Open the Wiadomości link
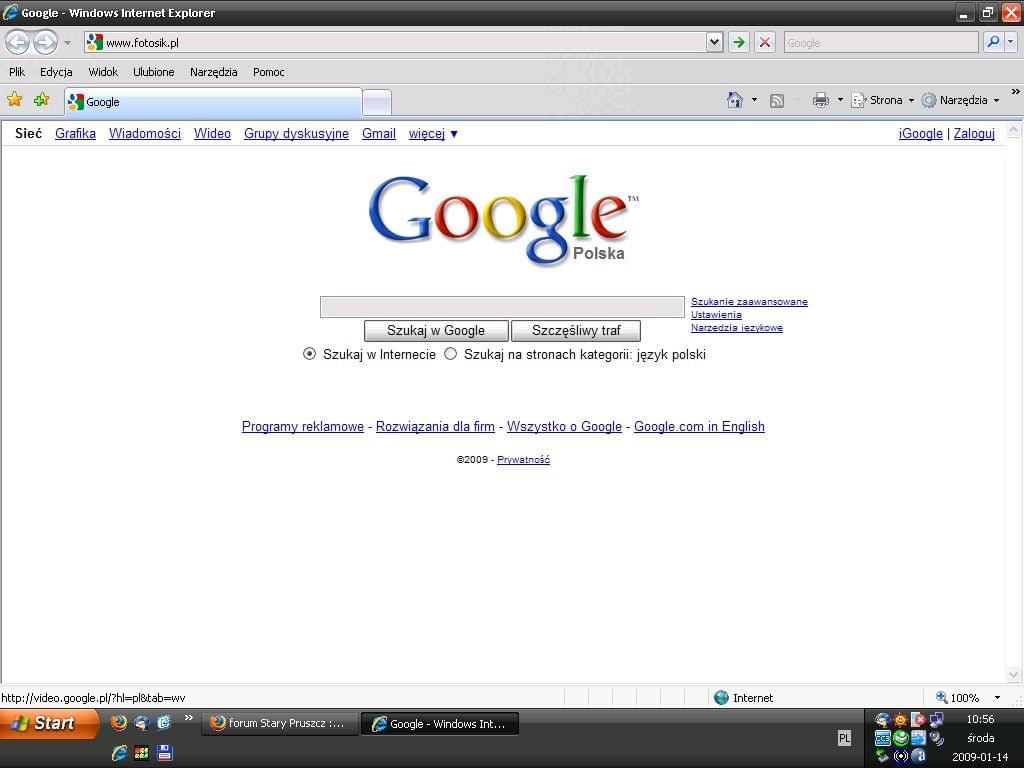Screen dimensions: 1024x768 tap(145, 133)
